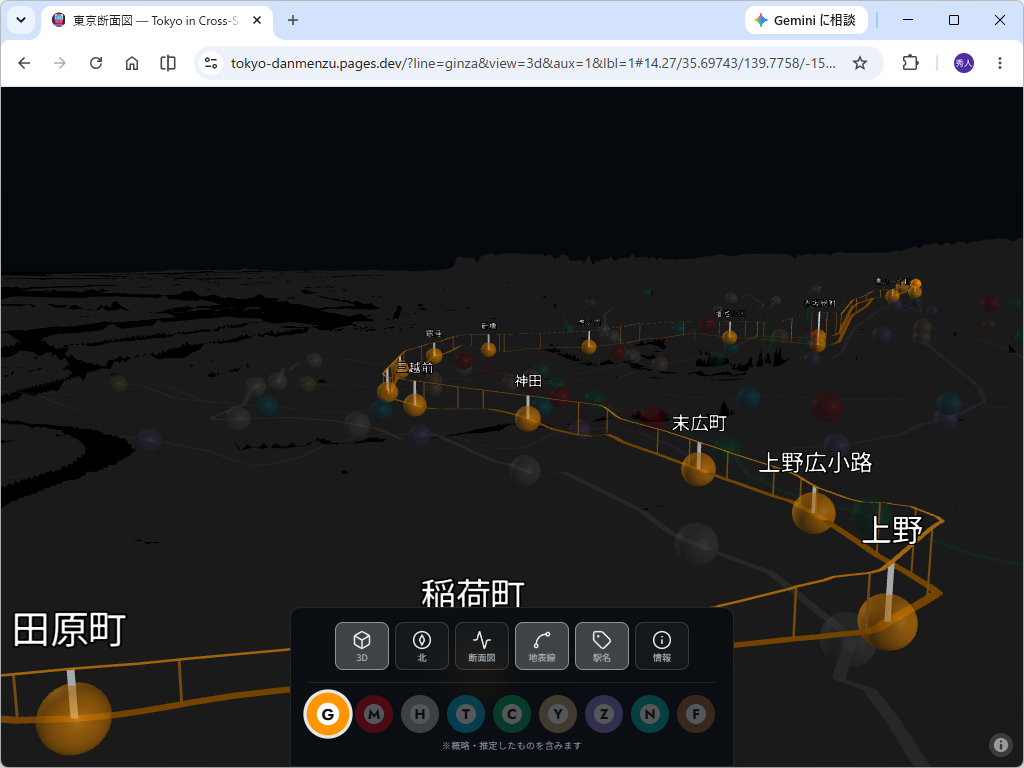Select the 東京断面図 Tokyo in Cross-Section tab
1024x768 pixels.
tap(157, 20)
